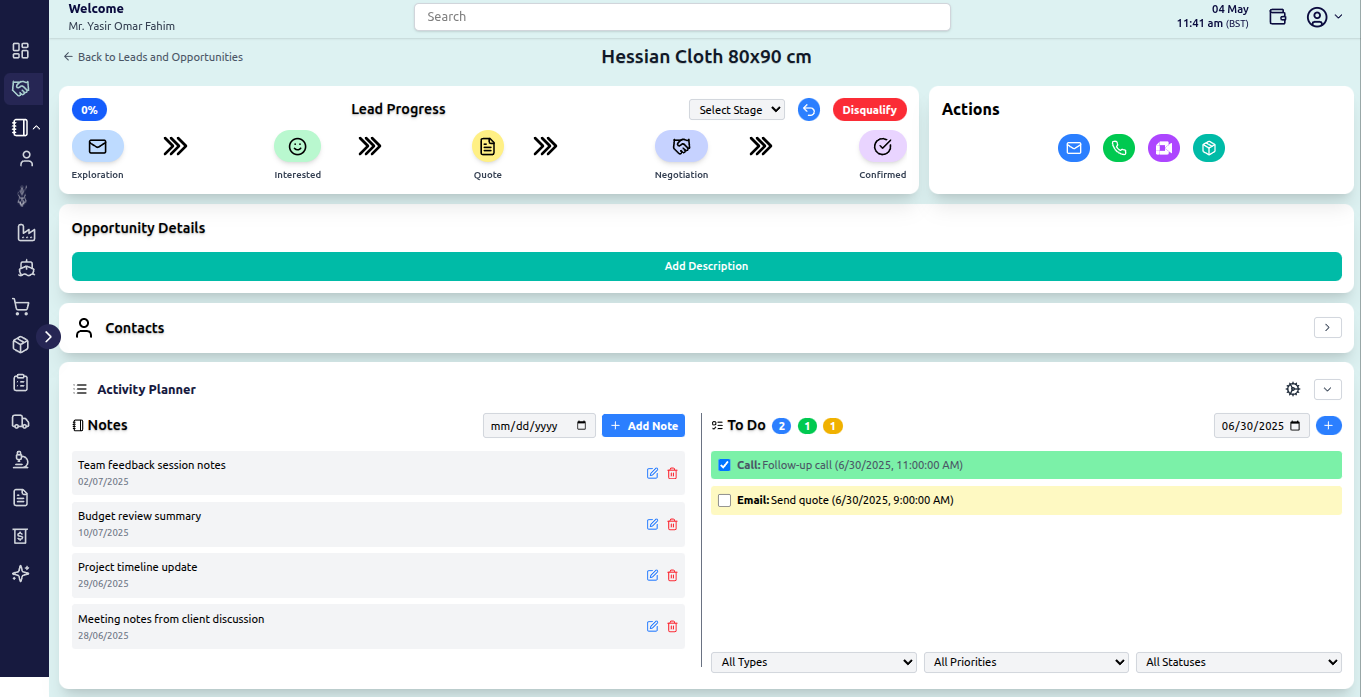Expand the Contacts section
Viewport: 1361px width, 697px height.
pyautogui.click(x=1327, y=327)
